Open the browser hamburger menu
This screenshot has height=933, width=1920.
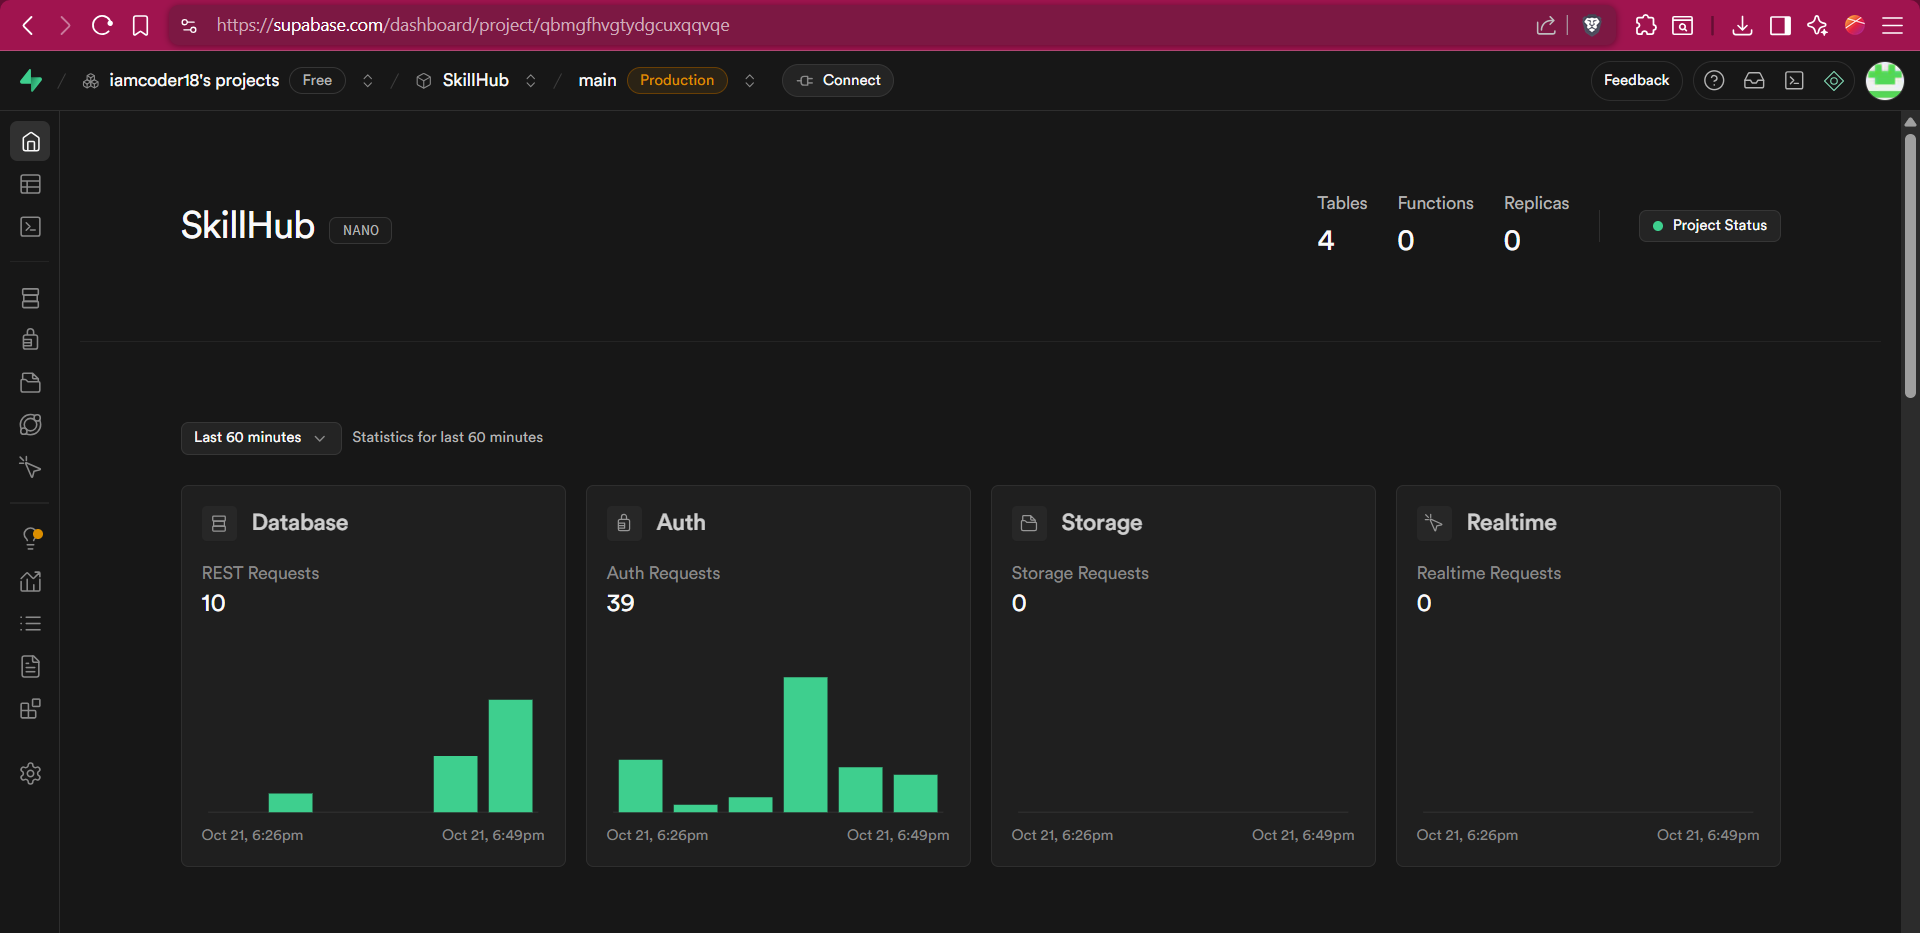pyautogui.click(x=1893, y=25)
